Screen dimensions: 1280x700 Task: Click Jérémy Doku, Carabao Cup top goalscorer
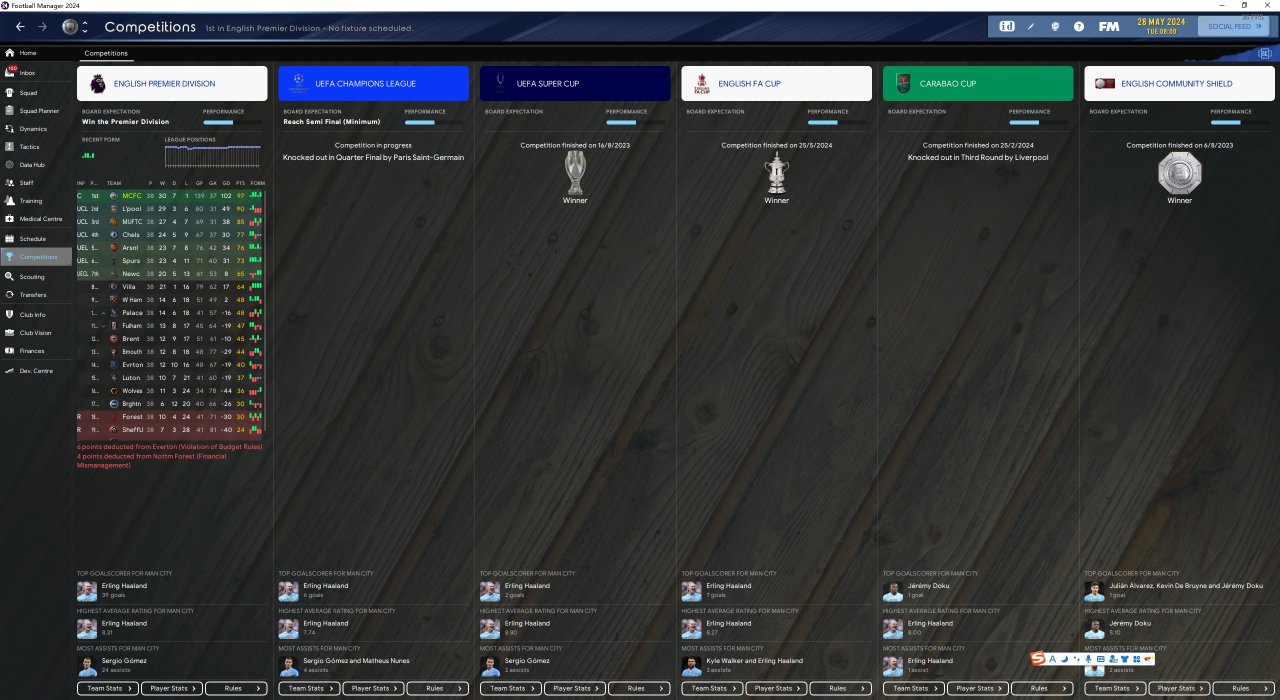[x=928, y=586]
